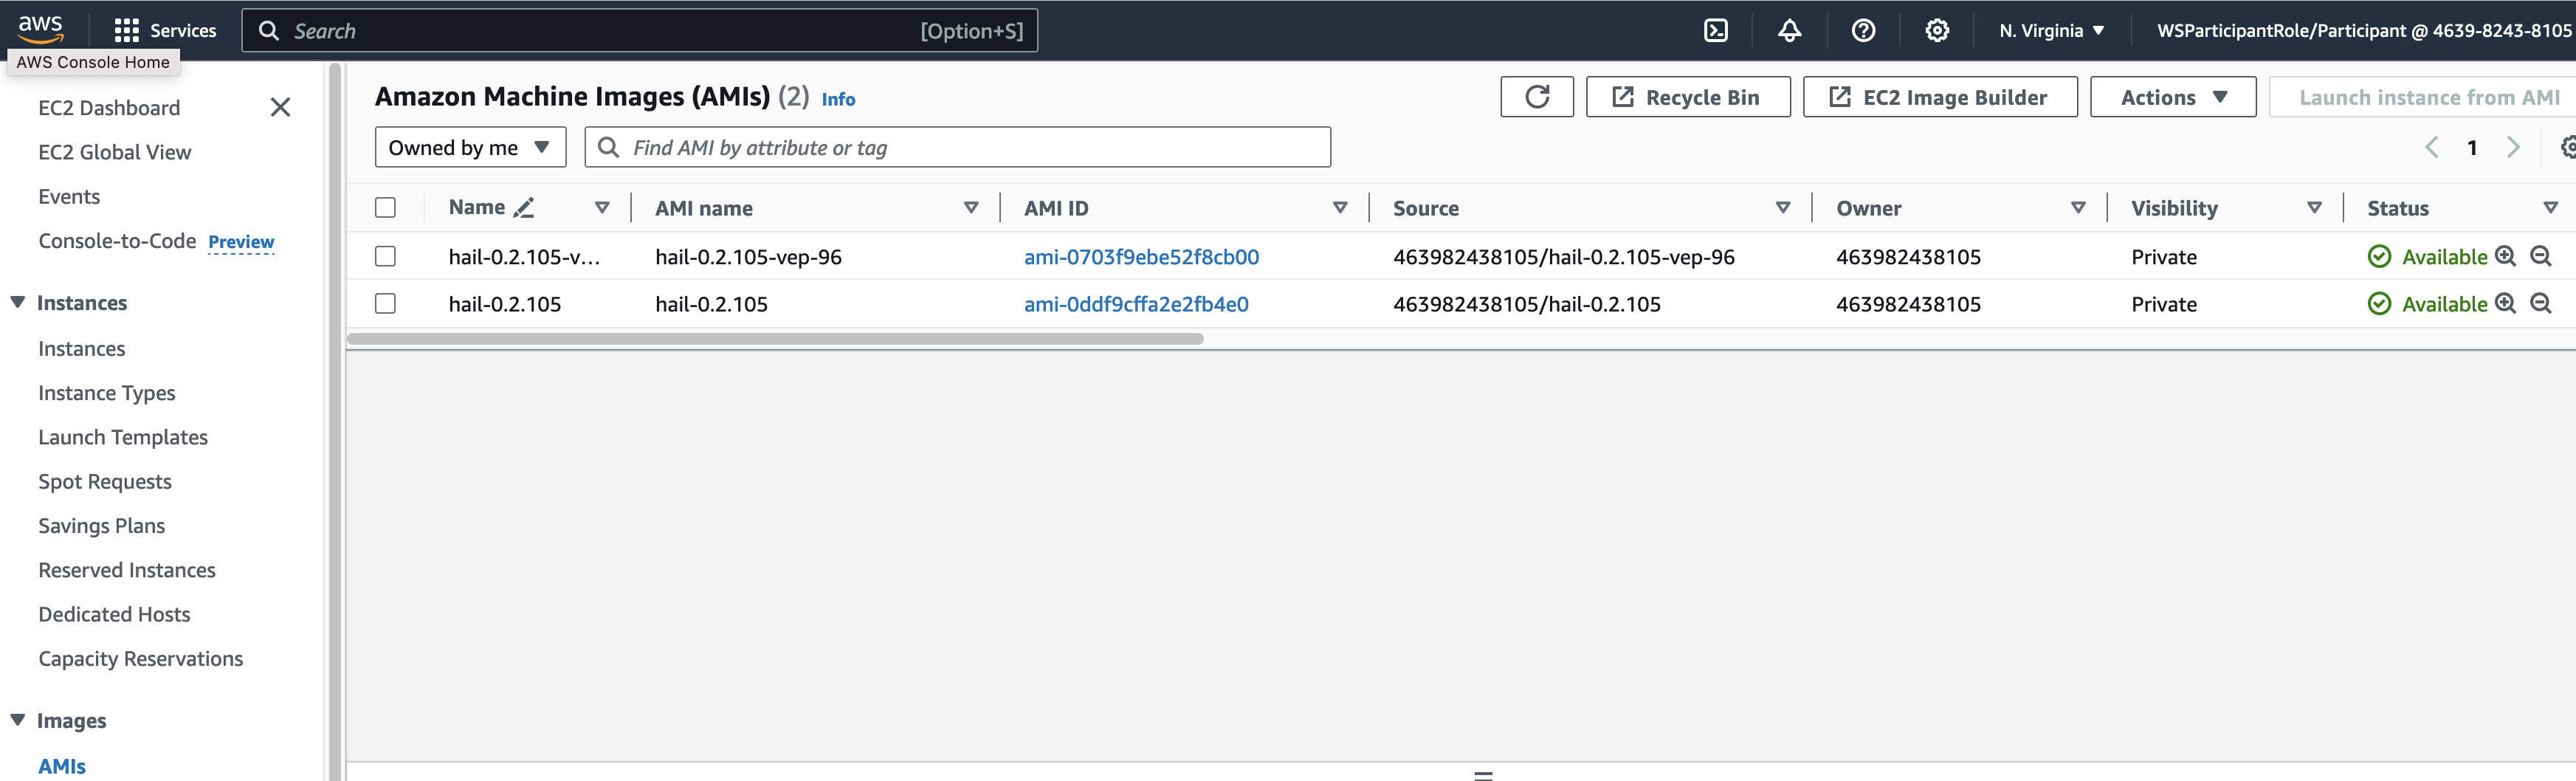Viewport: 2576px width, 781px height.
Task: Open Instance Types page
Action: [107, 393]
